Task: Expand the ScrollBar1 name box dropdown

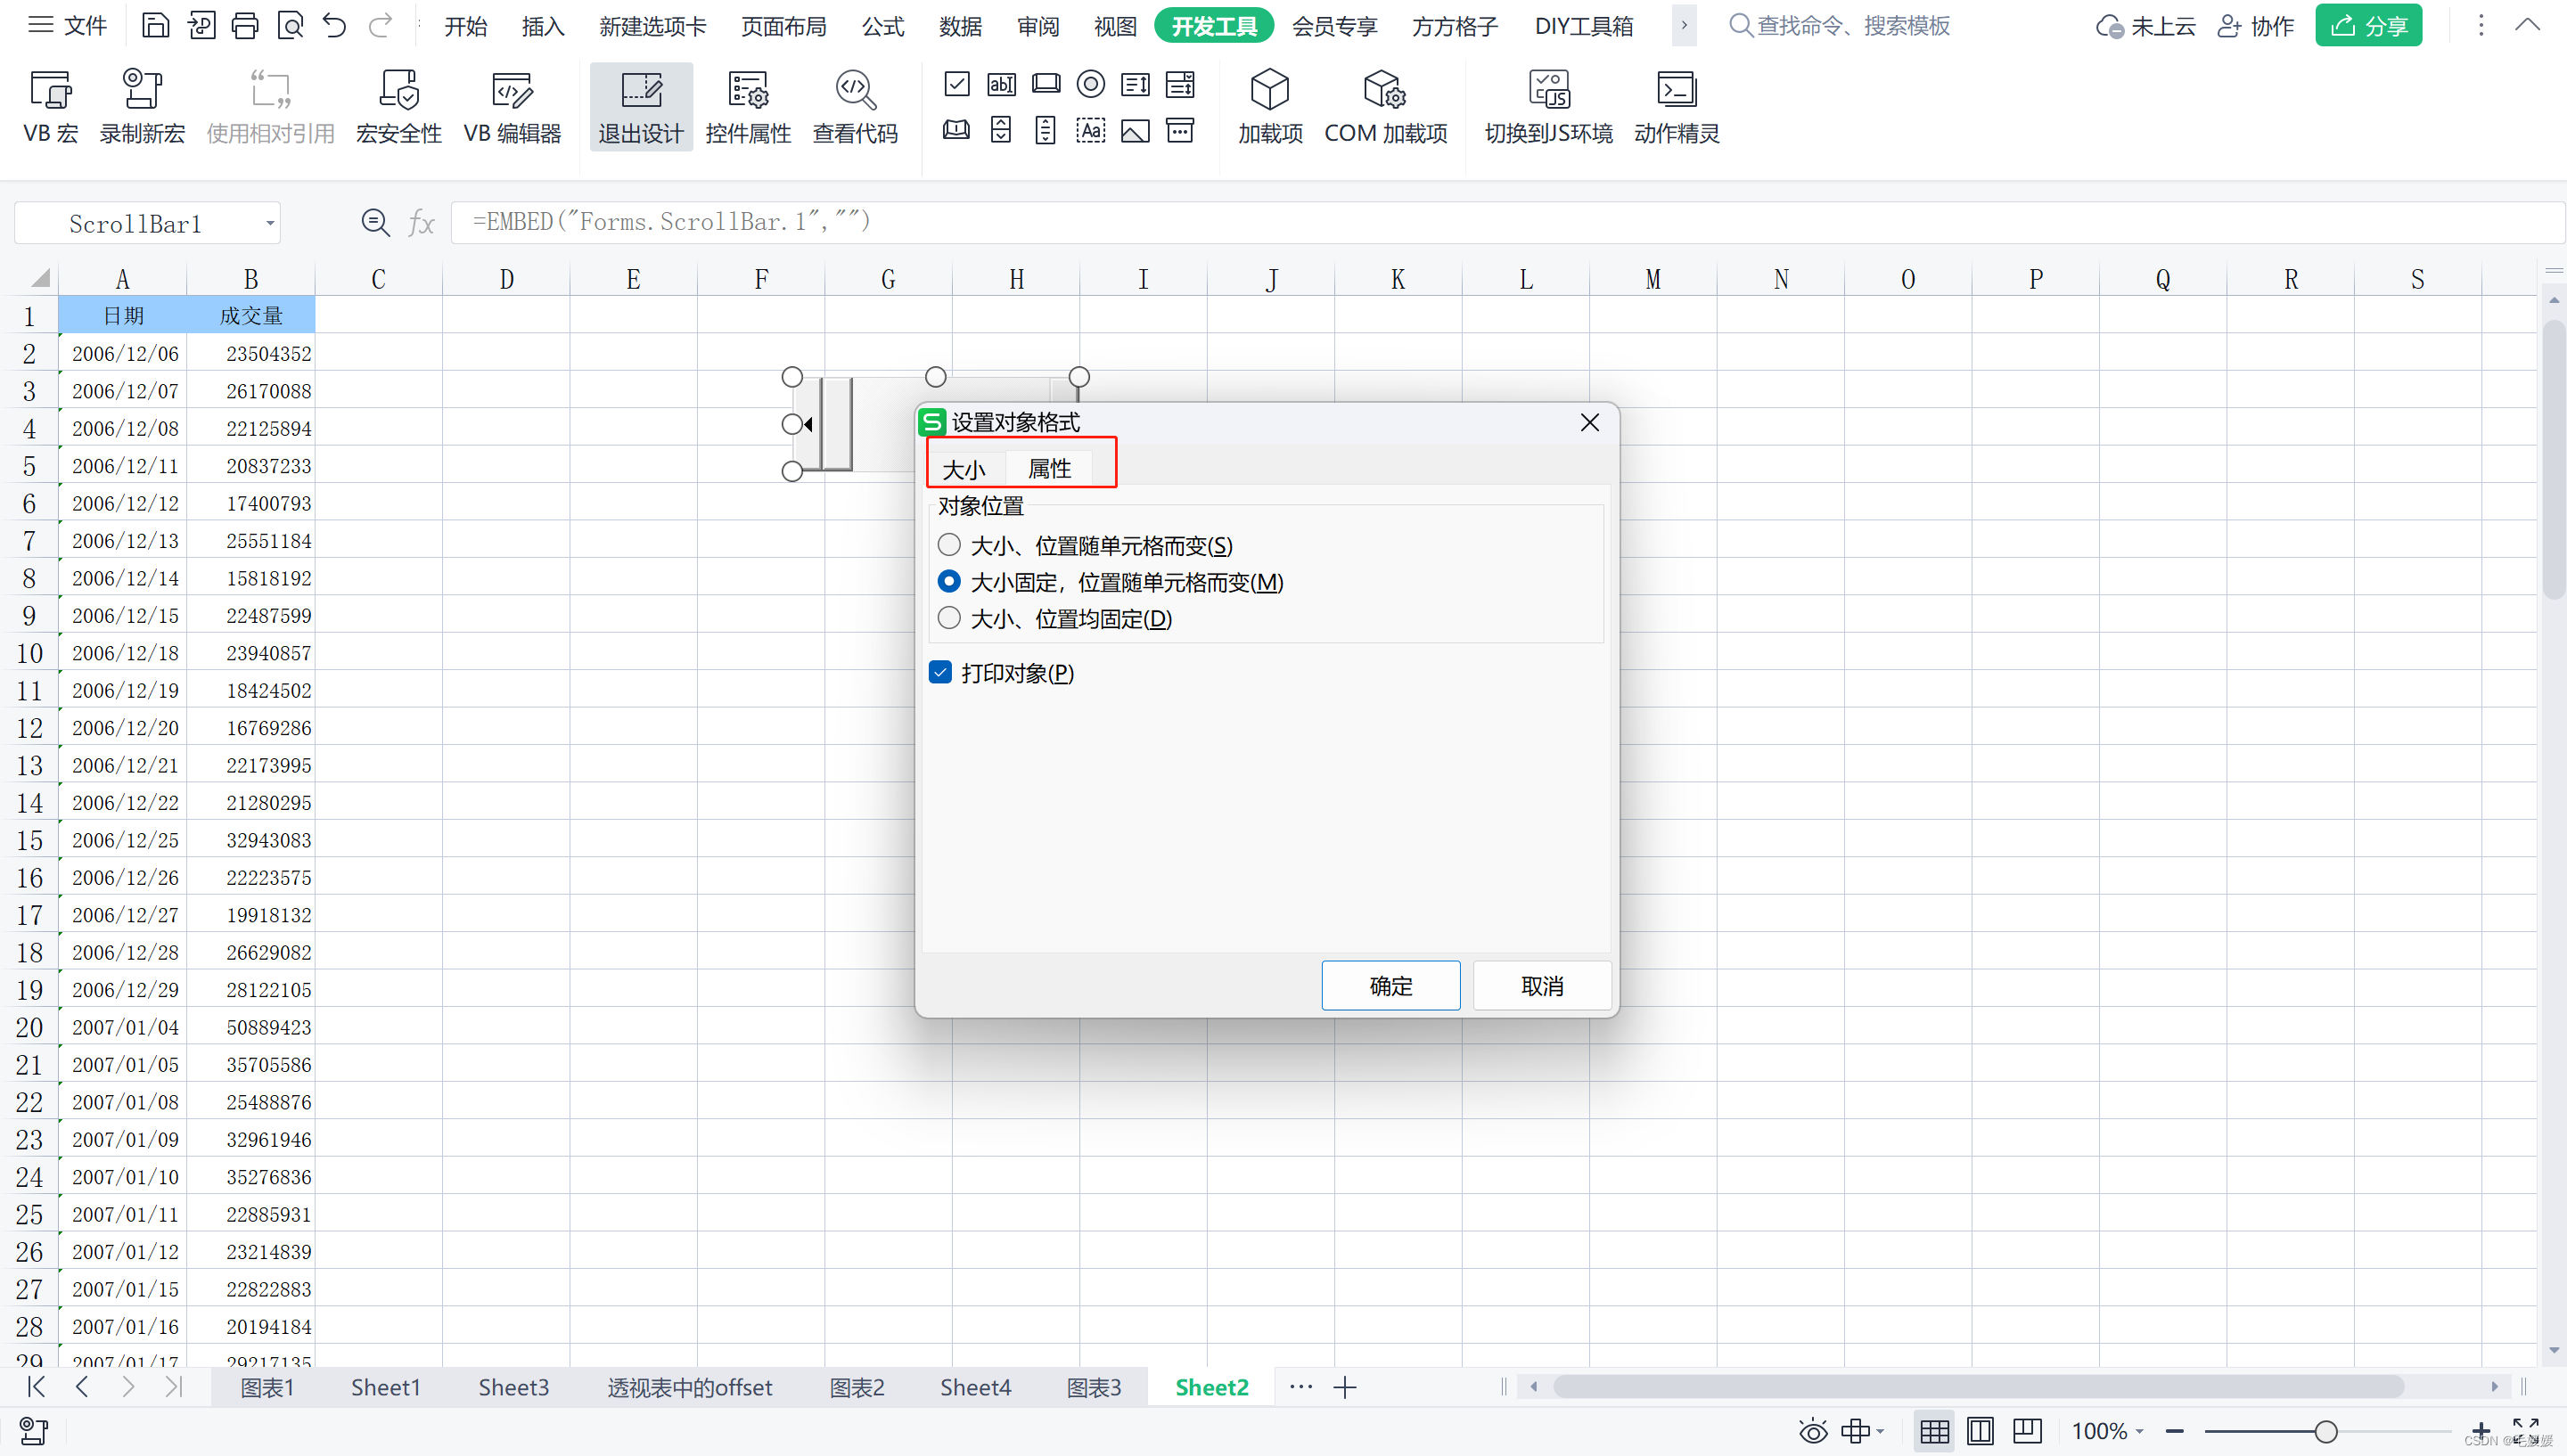Action: [x=270, y=224]
